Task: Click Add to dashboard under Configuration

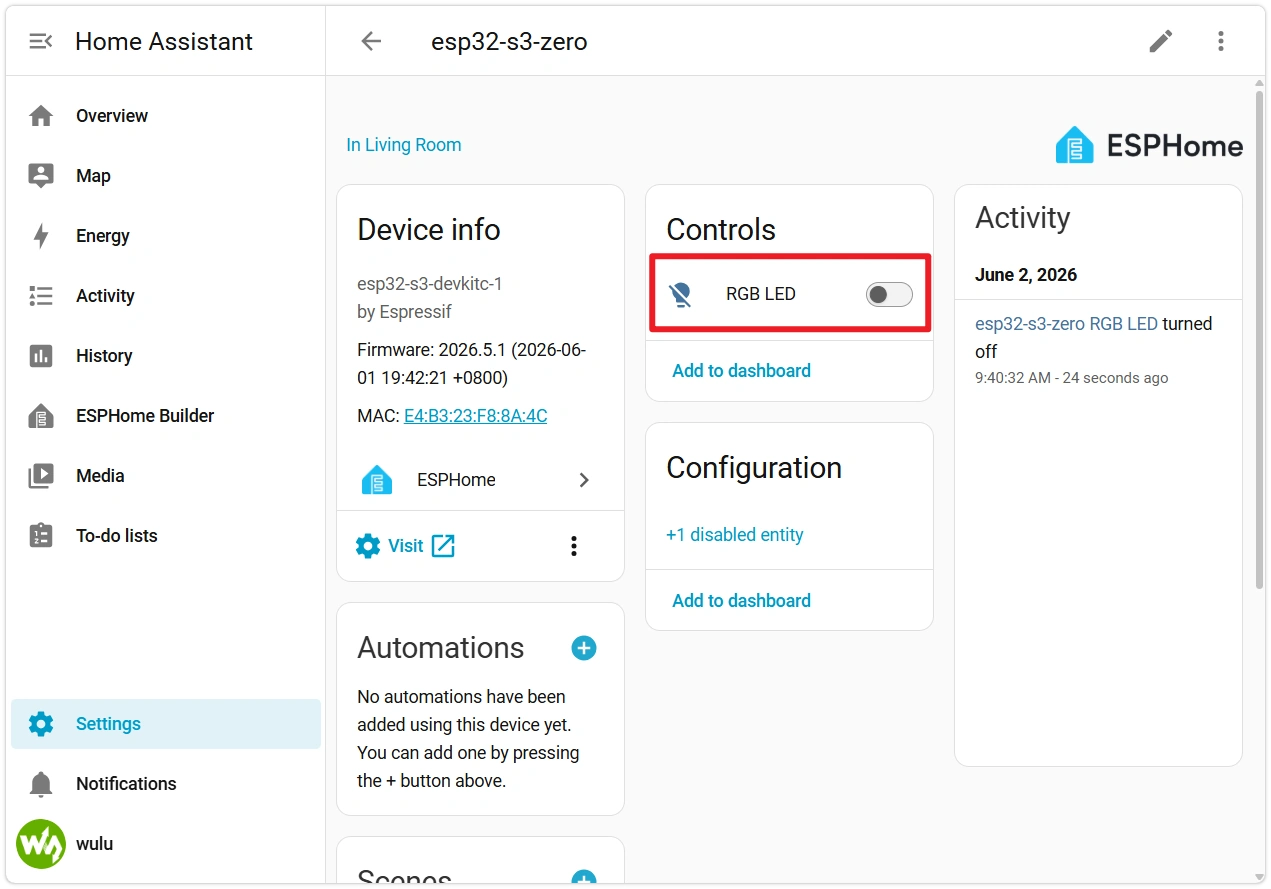Action: click(x=741, y=601)
